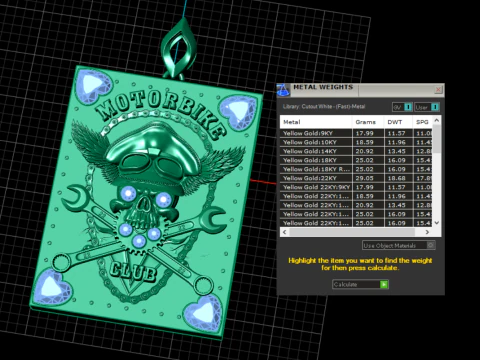Click the Calculate button

[x=360, y=284]
